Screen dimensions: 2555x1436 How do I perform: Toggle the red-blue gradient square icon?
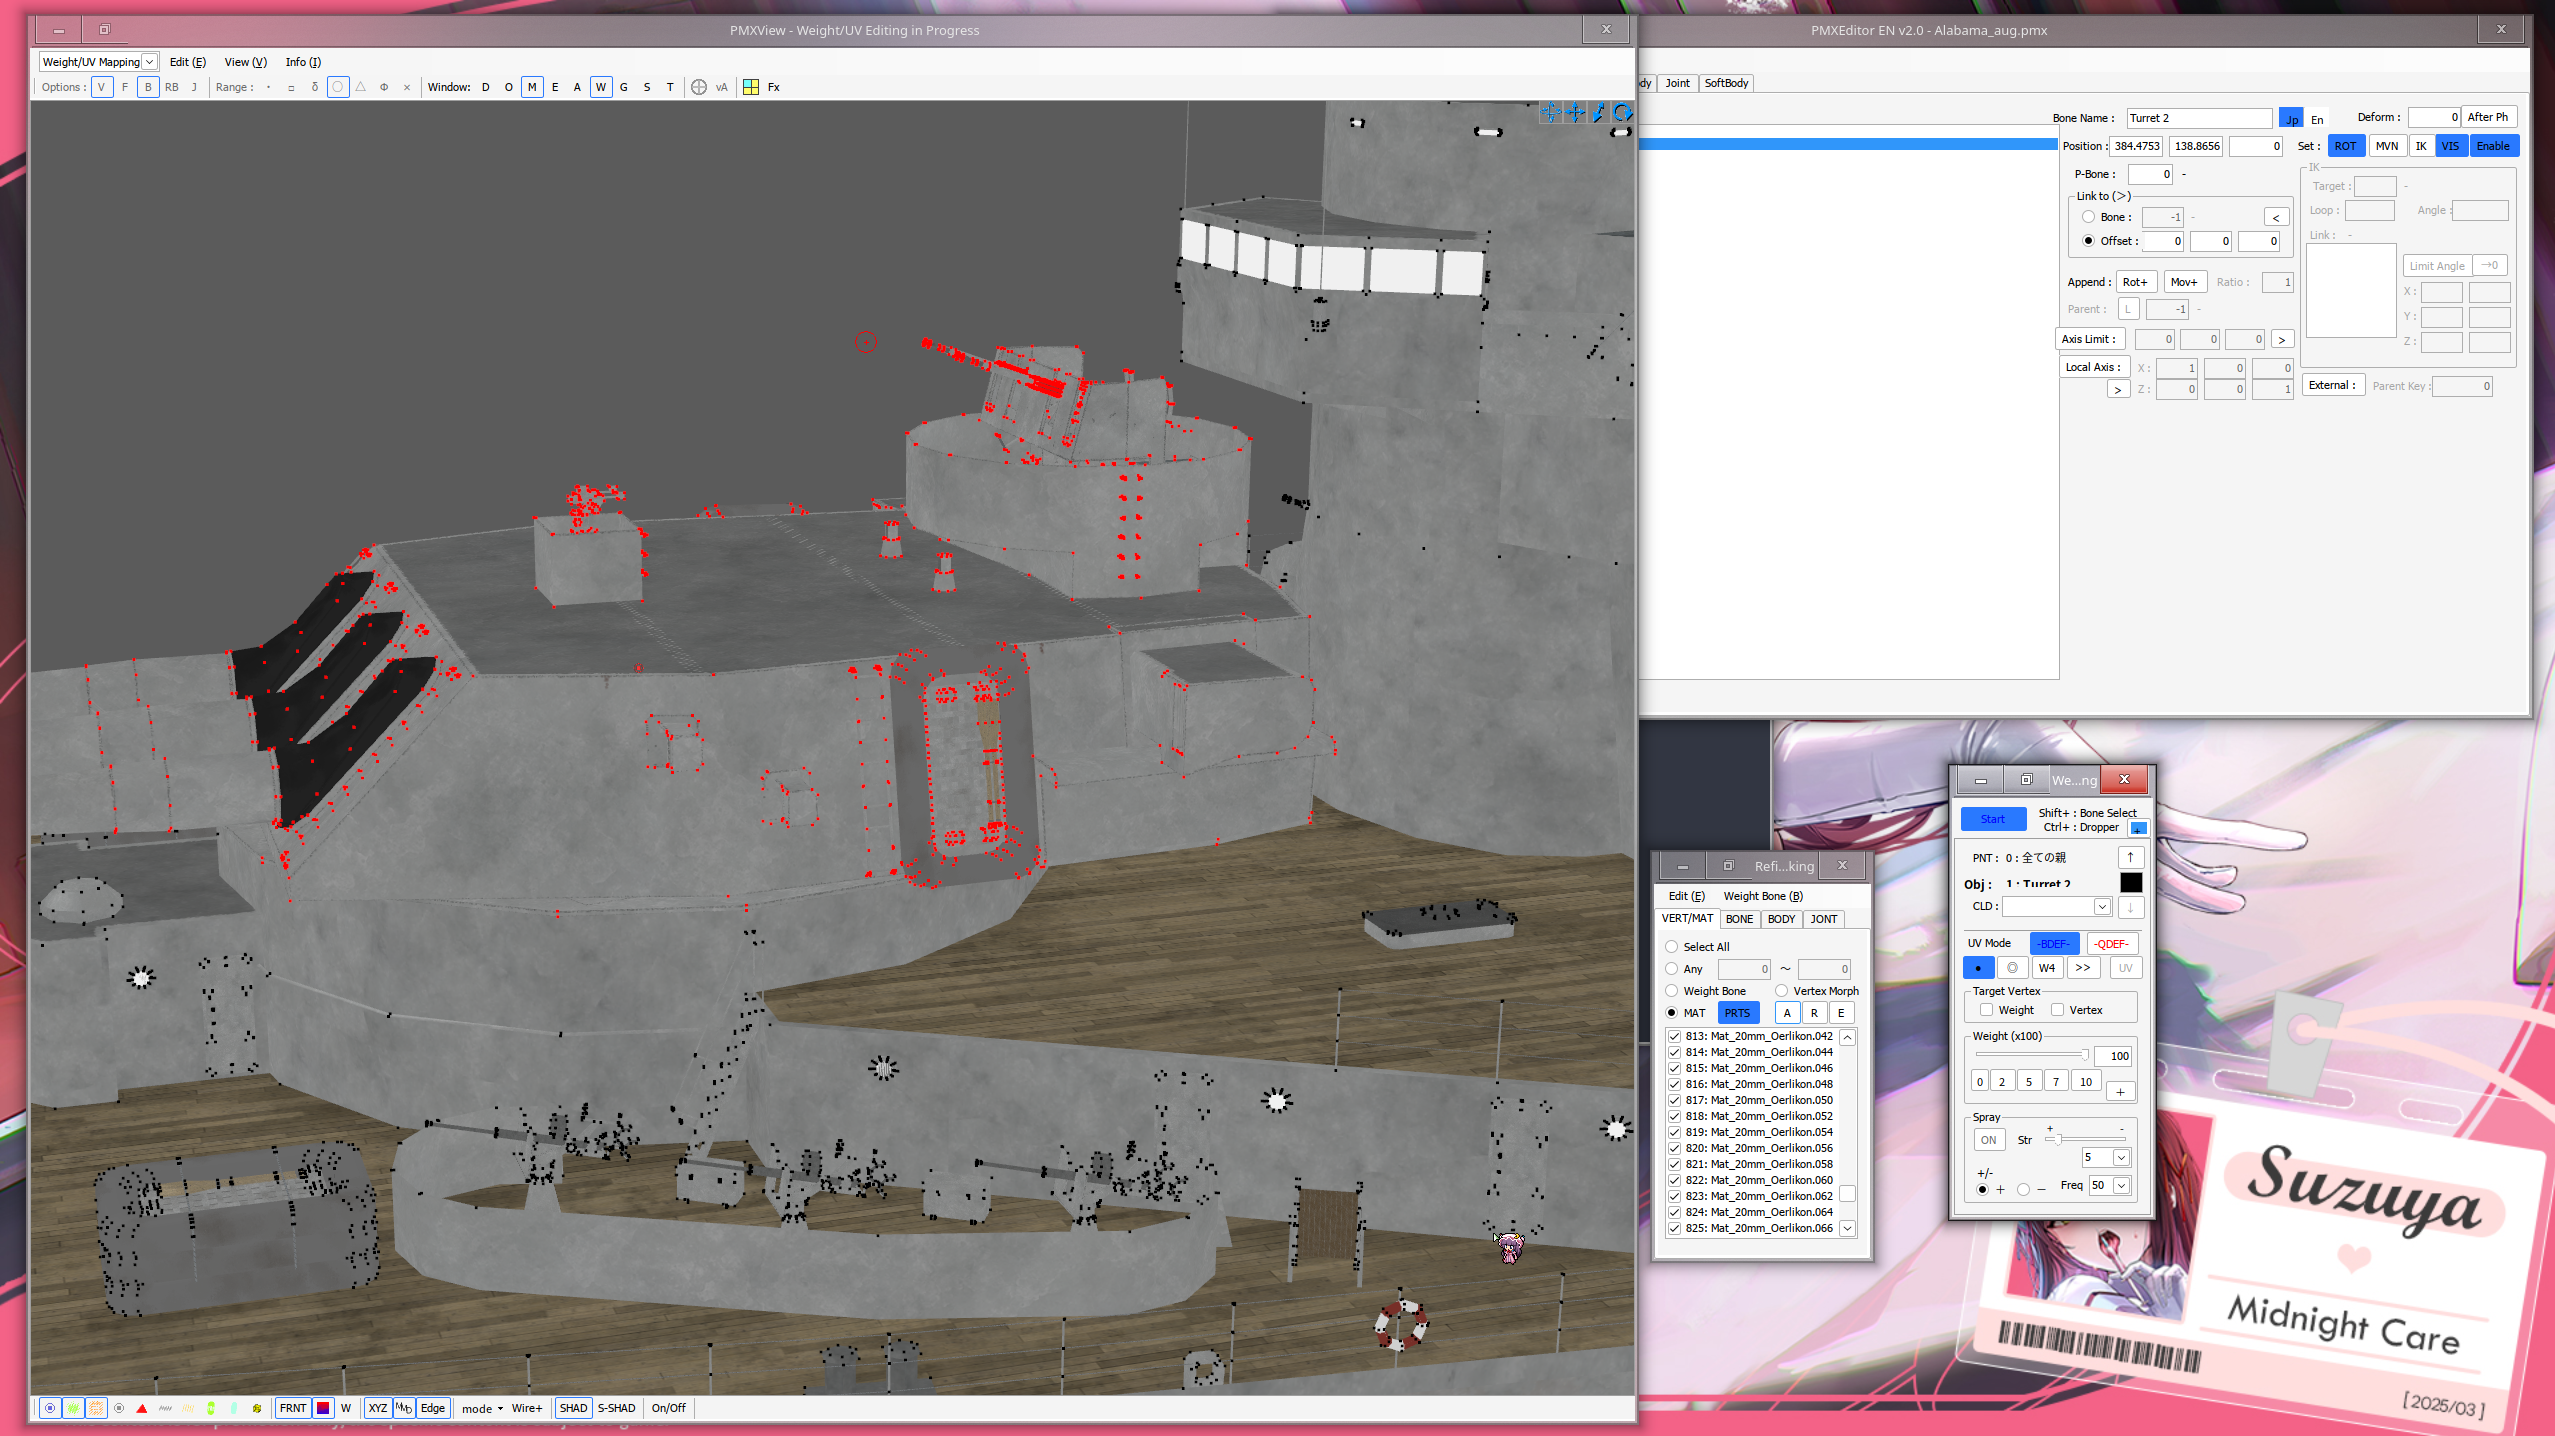(323, 1408)
